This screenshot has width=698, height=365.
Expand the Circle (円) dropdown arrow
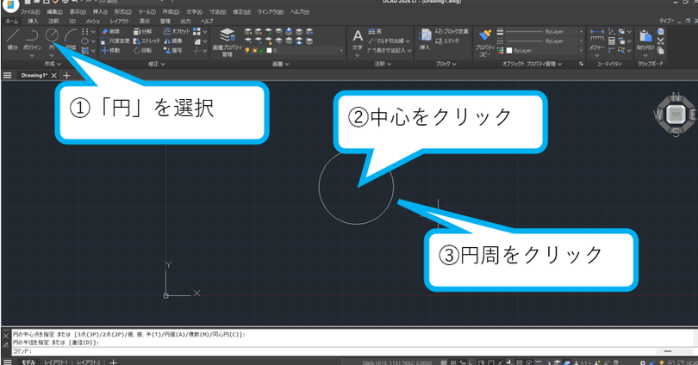pos(52,56)
